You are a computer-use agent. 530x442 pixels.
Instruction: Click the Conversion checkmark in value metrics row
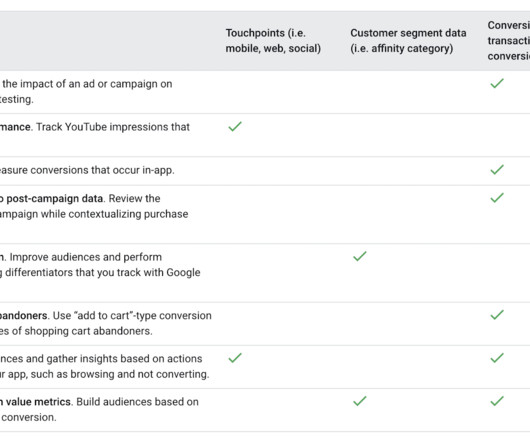497,401
